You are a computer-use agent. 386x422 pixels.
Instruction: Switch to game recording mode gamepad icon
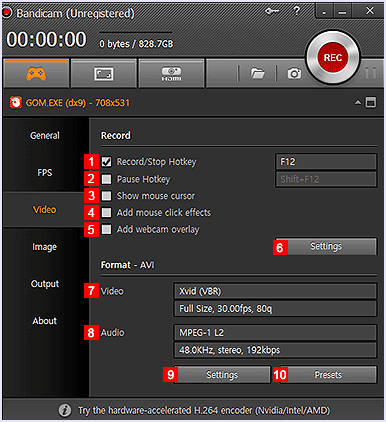pyautogui.click(x=36, y=74)
